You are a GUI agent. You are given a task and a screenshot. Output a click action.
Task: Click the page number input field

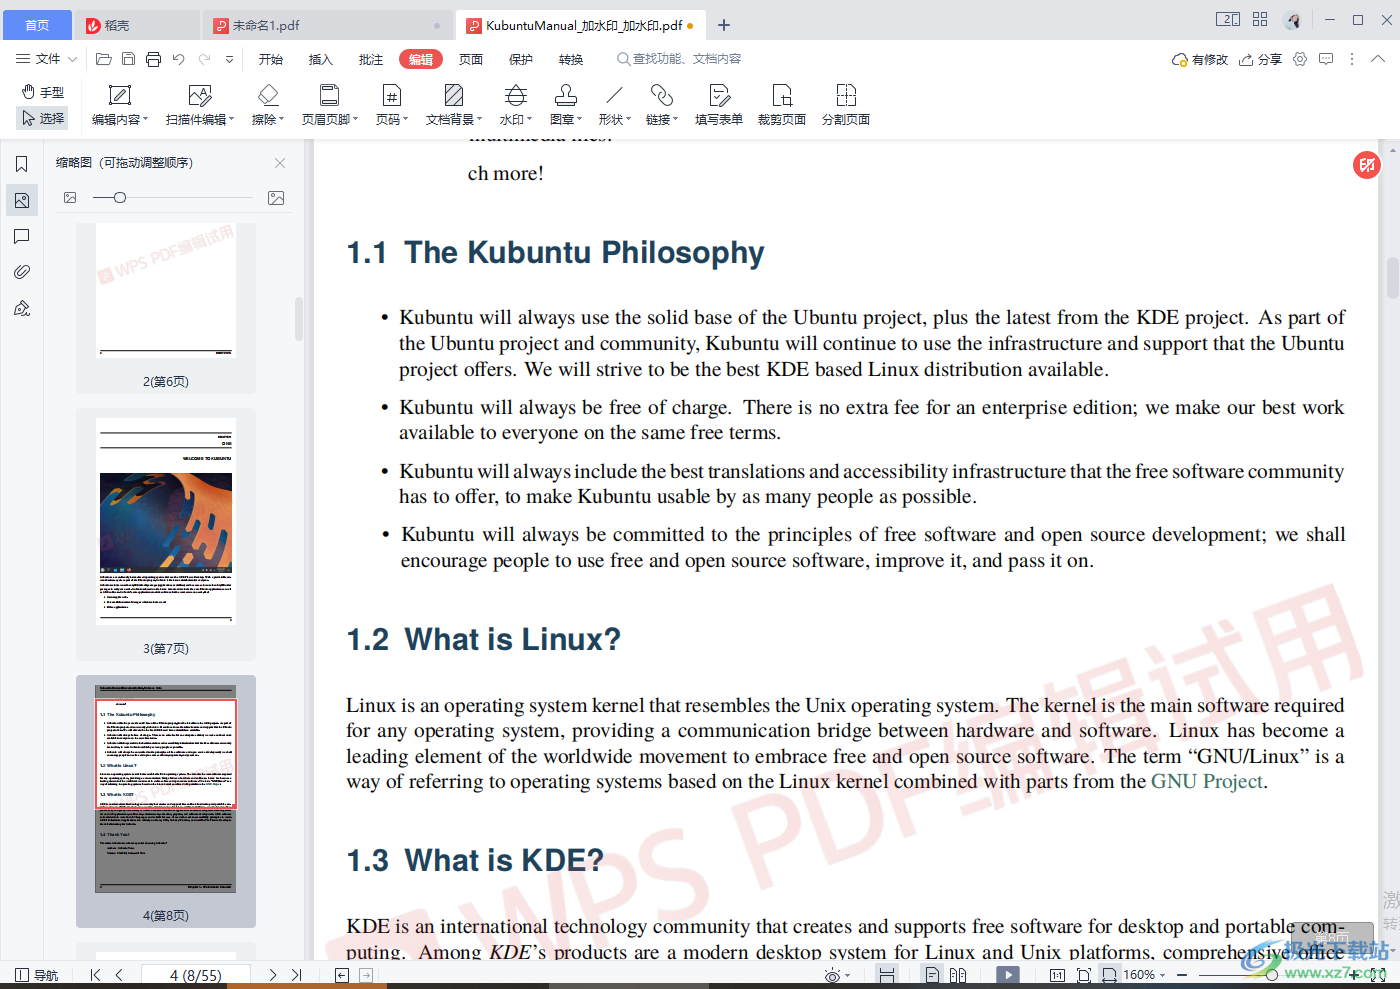tap(196, 975)
